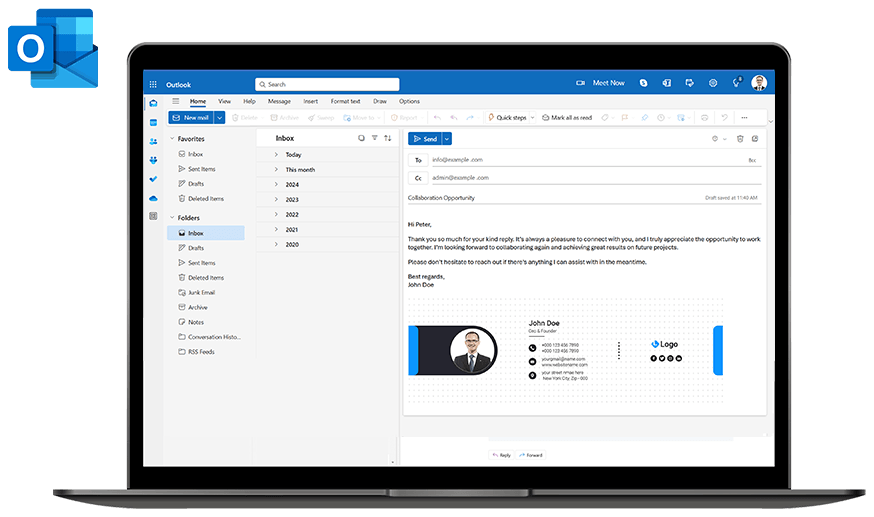The width and height of the screenshot is (874, 517).
Task: Click the Reply arrow in ribbon
Action: pos(437,118)
